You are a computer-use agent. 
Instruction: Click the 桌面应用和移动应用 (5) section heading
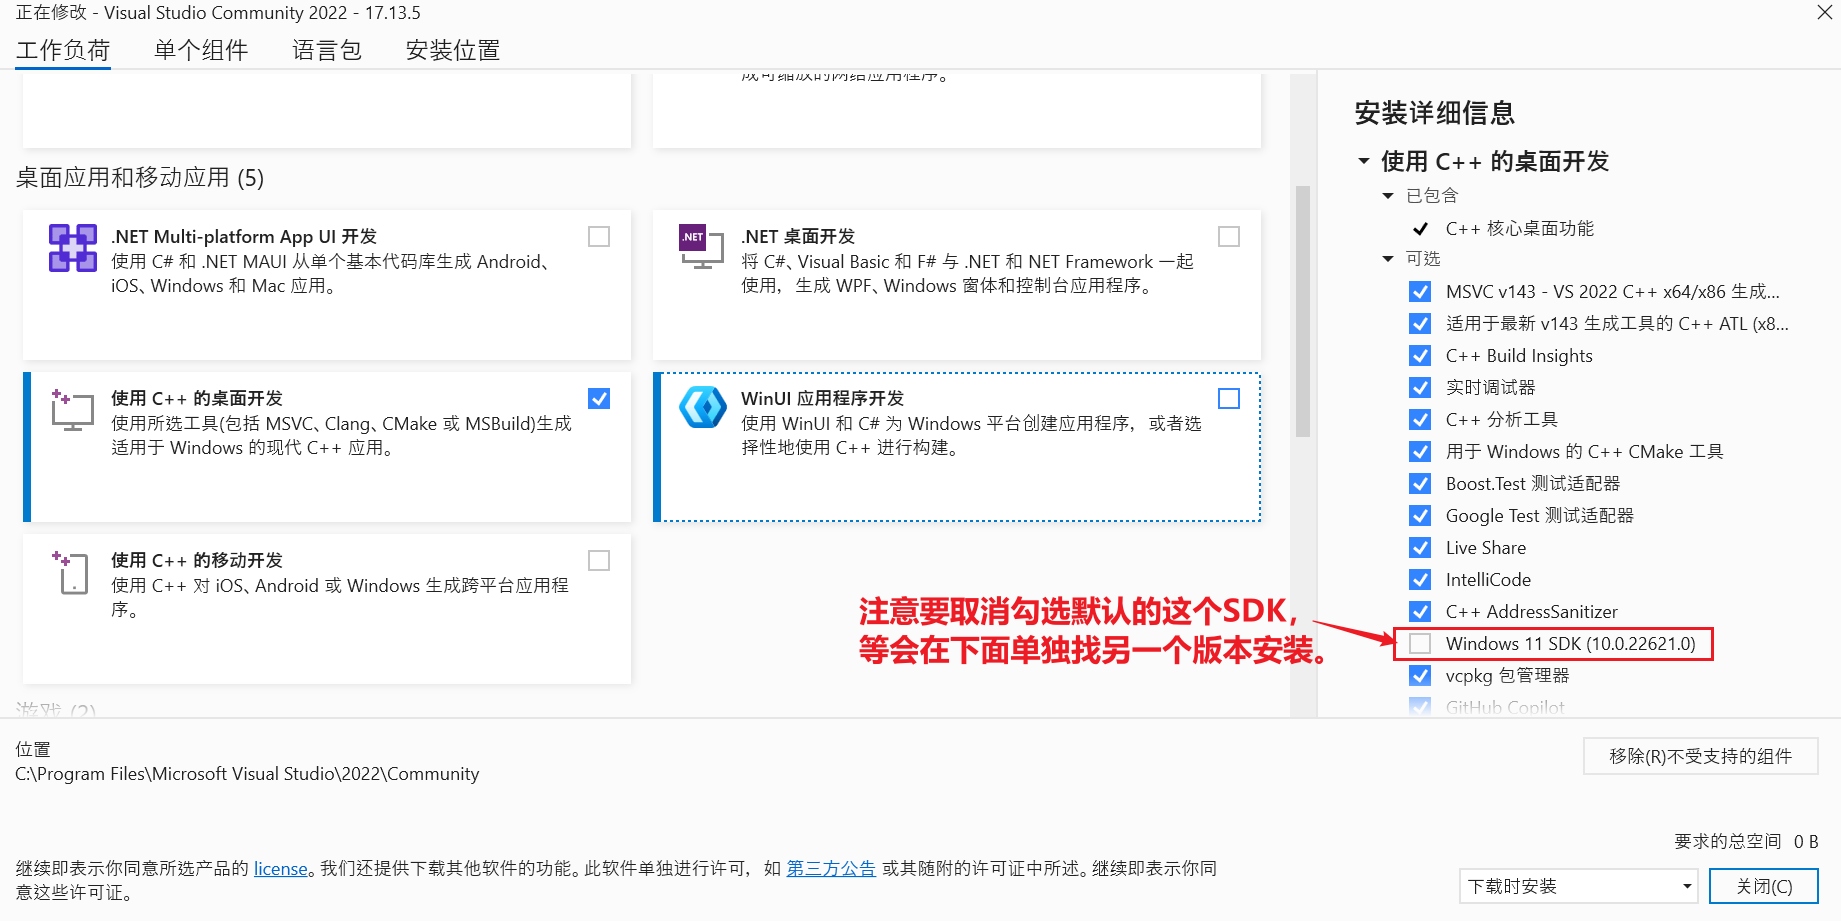coord(140,178)
